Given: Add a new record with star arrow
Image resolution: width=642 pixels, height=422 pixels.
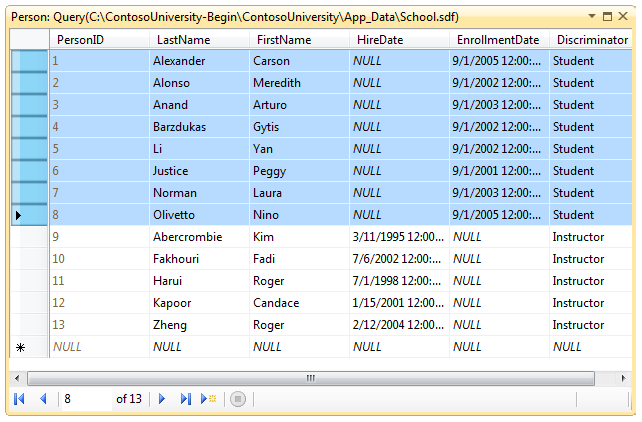Looking at the screenshot, I should 208,399.
